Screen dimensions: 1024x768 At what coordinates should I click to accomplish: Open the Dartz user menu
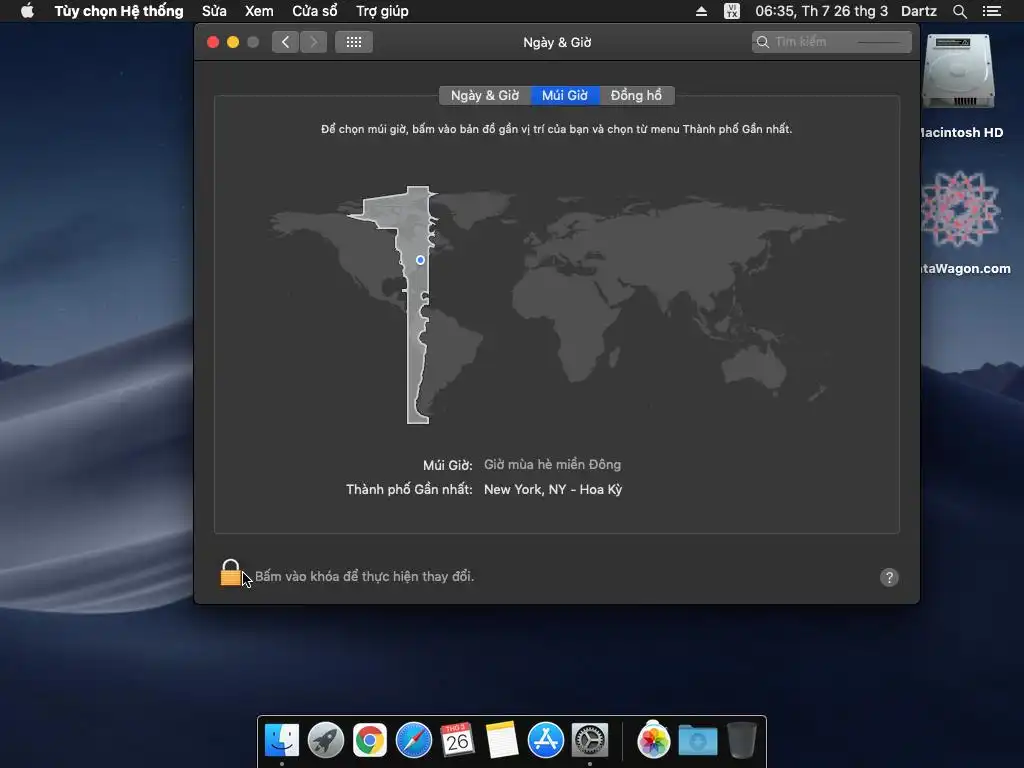click(x=919, y=11)
